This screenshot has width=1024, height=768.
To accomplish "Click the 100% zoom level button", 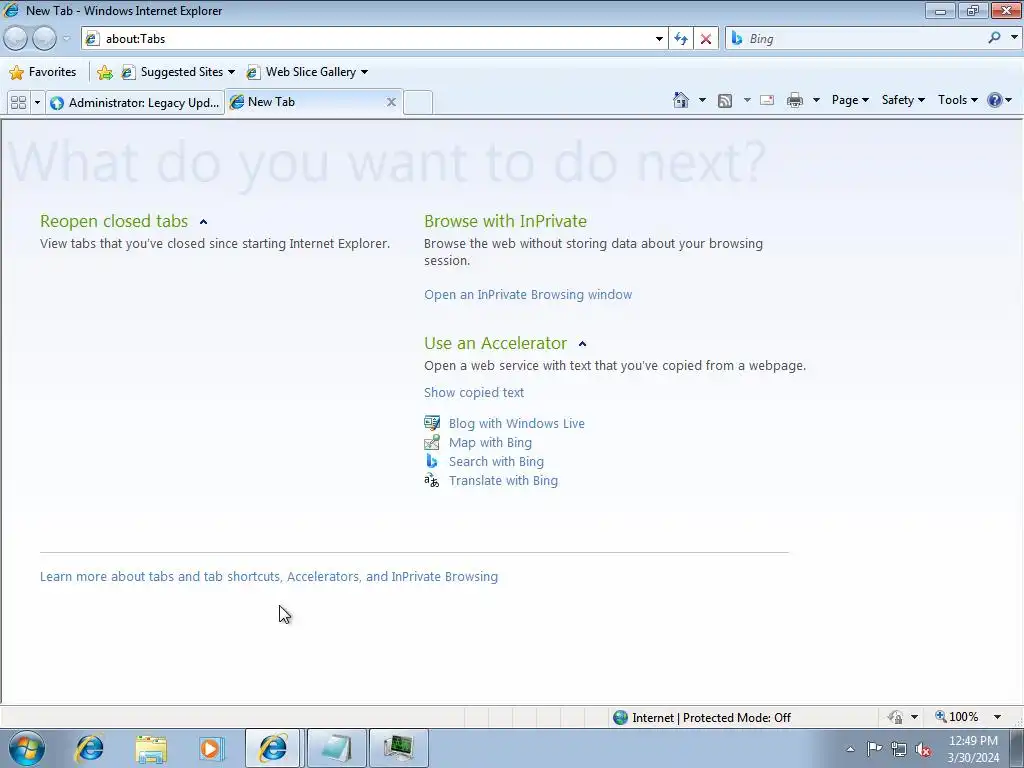I will 957,717.
